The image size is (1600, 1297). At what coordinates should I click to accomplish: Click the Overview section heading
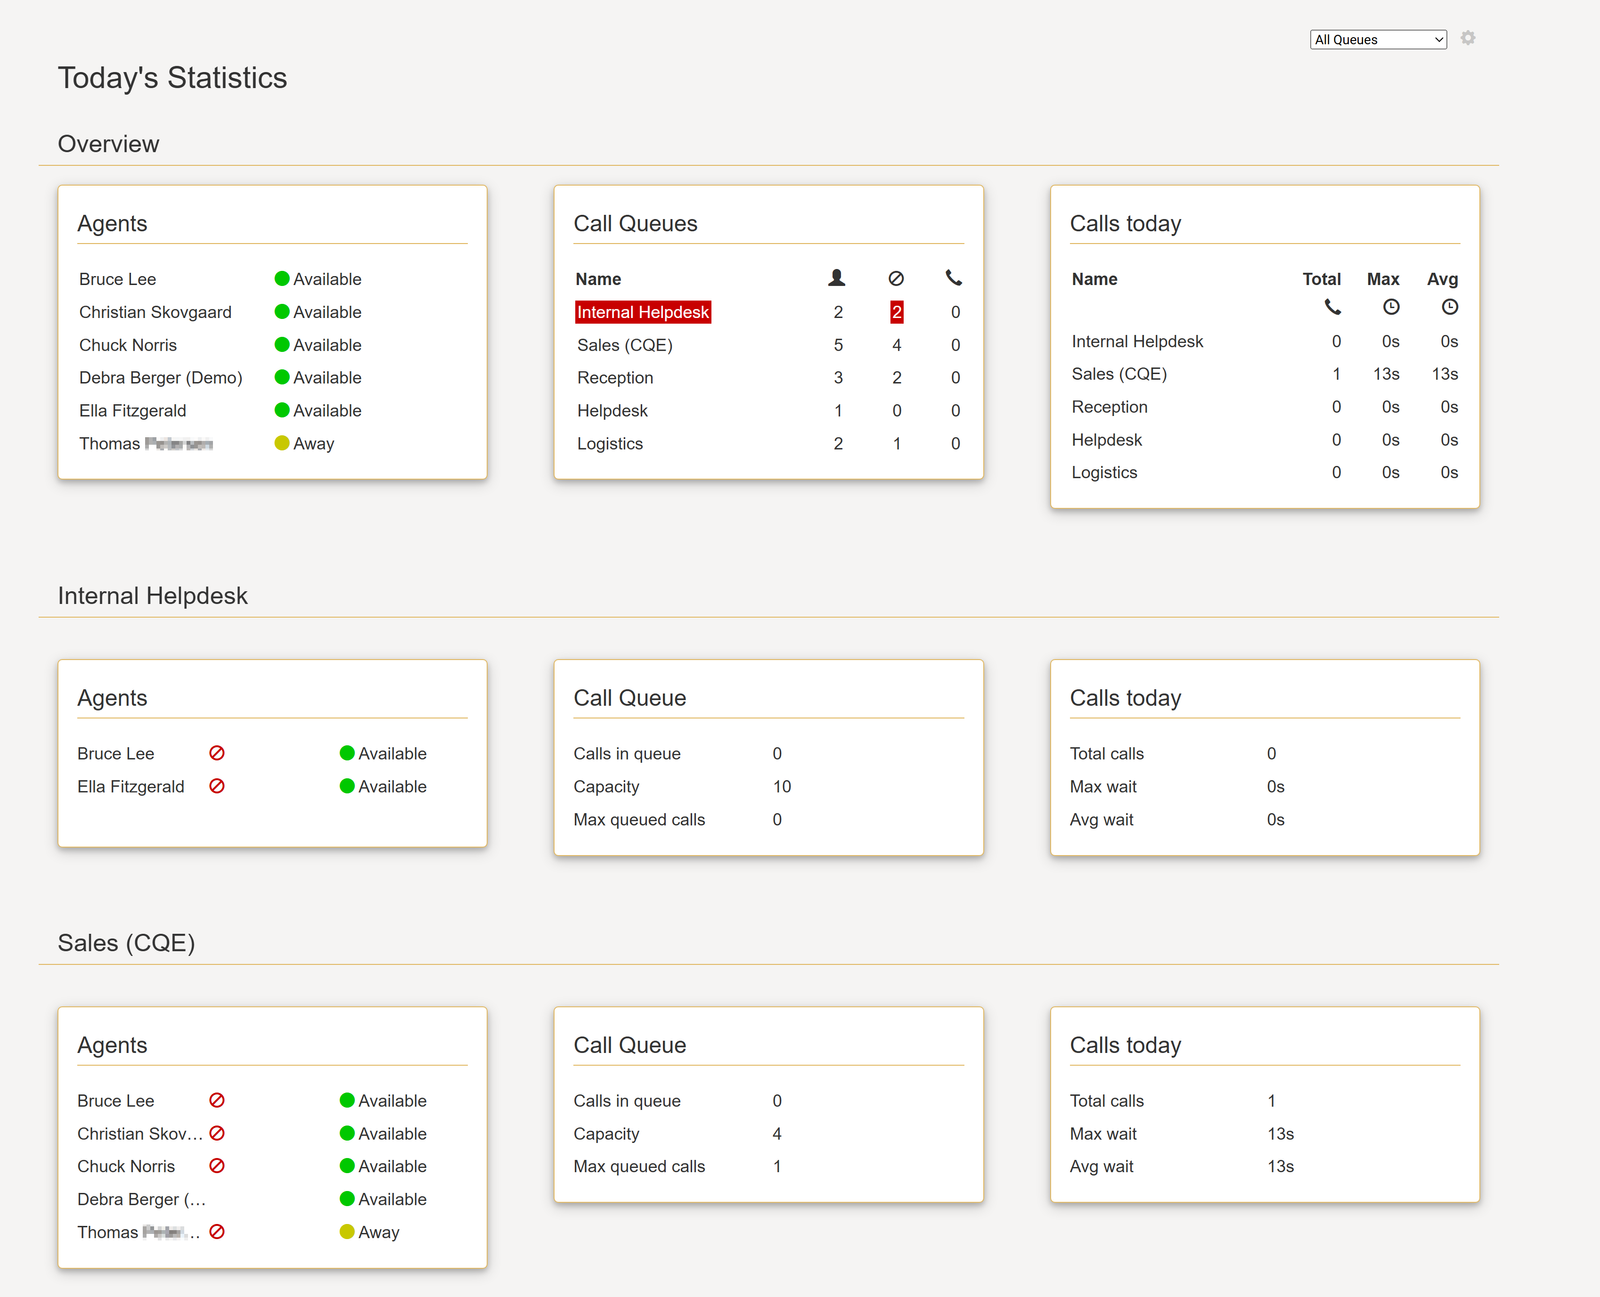pyautogui.click(x=108, y=144)
